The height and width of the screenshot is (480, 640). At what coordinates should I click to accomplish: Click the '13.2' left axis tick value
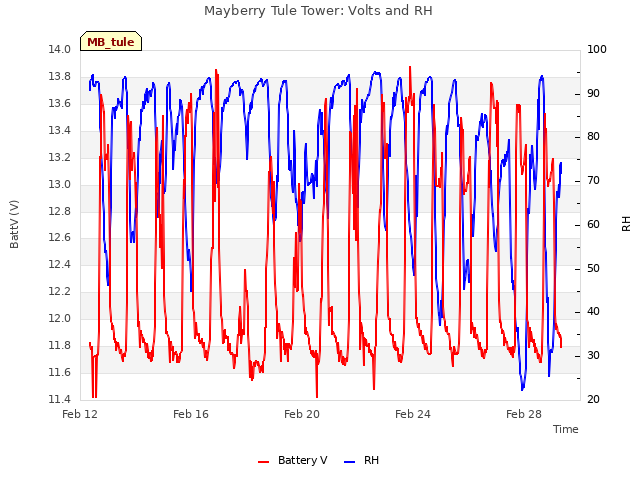pos(59,158)
